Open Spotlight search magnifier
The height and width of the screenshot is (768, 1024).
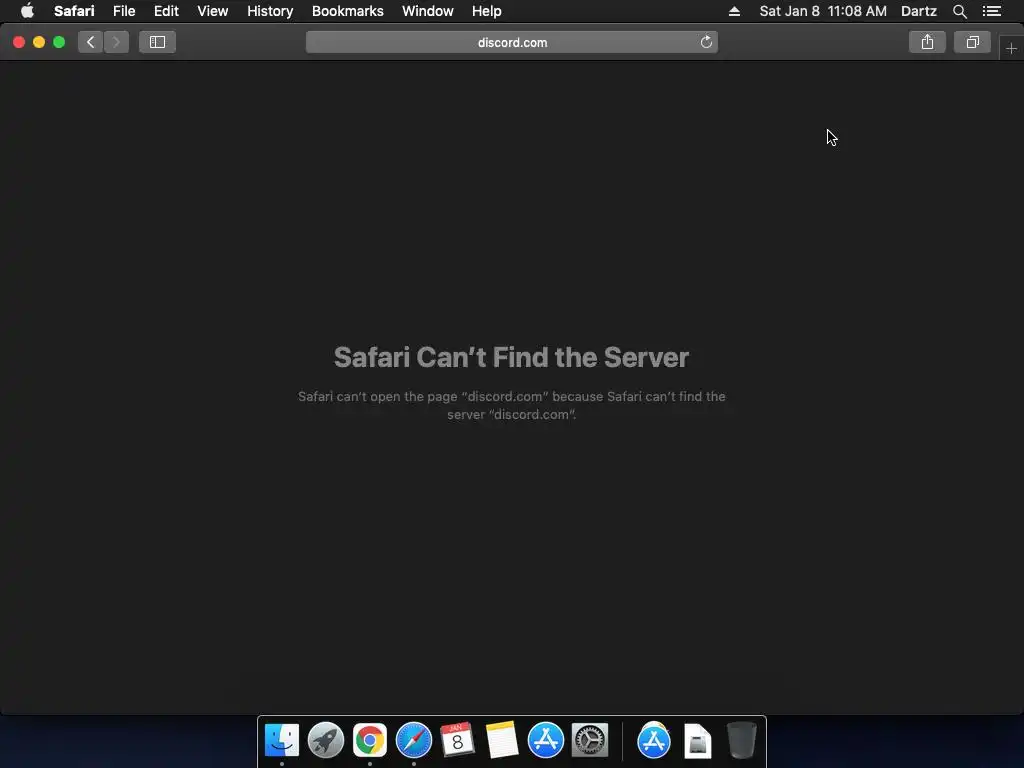point(959,11)
